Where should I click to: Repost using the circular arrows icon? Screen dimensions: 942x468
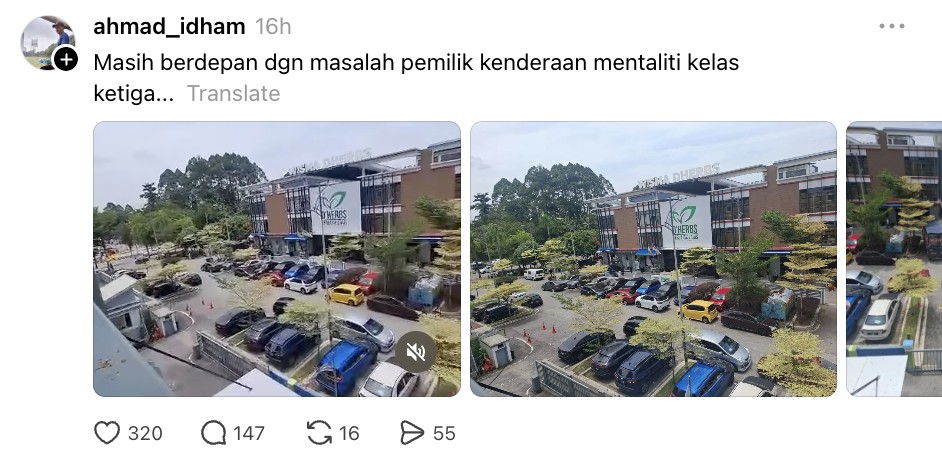319,433
